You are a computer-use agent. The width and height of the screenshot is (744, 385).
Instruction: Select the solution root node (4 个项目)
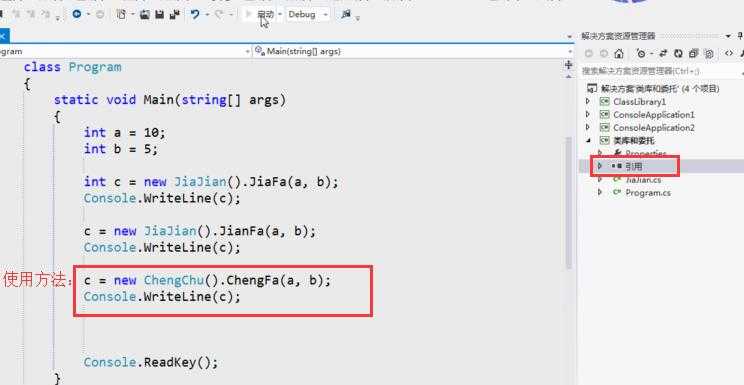pyautogui.click(x=660, y=89)
